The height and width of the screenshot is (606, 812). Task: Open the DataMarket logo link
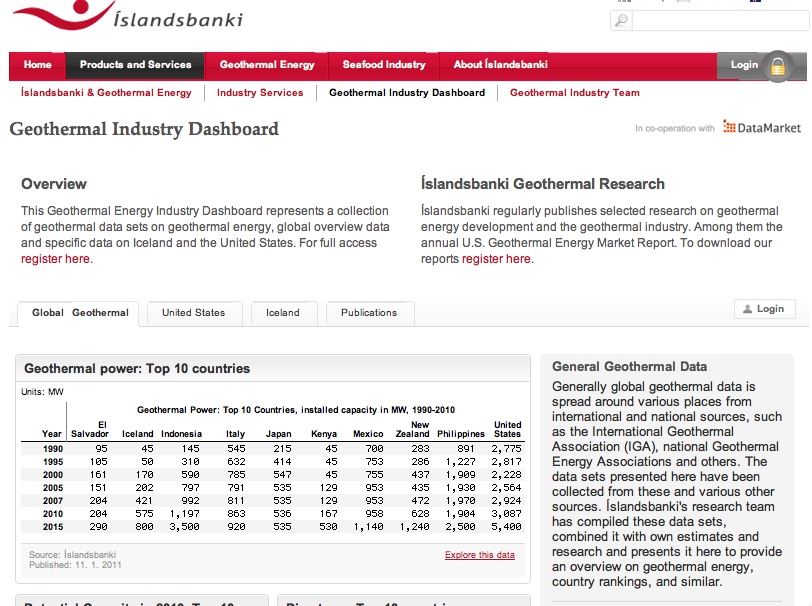[761, 128]
